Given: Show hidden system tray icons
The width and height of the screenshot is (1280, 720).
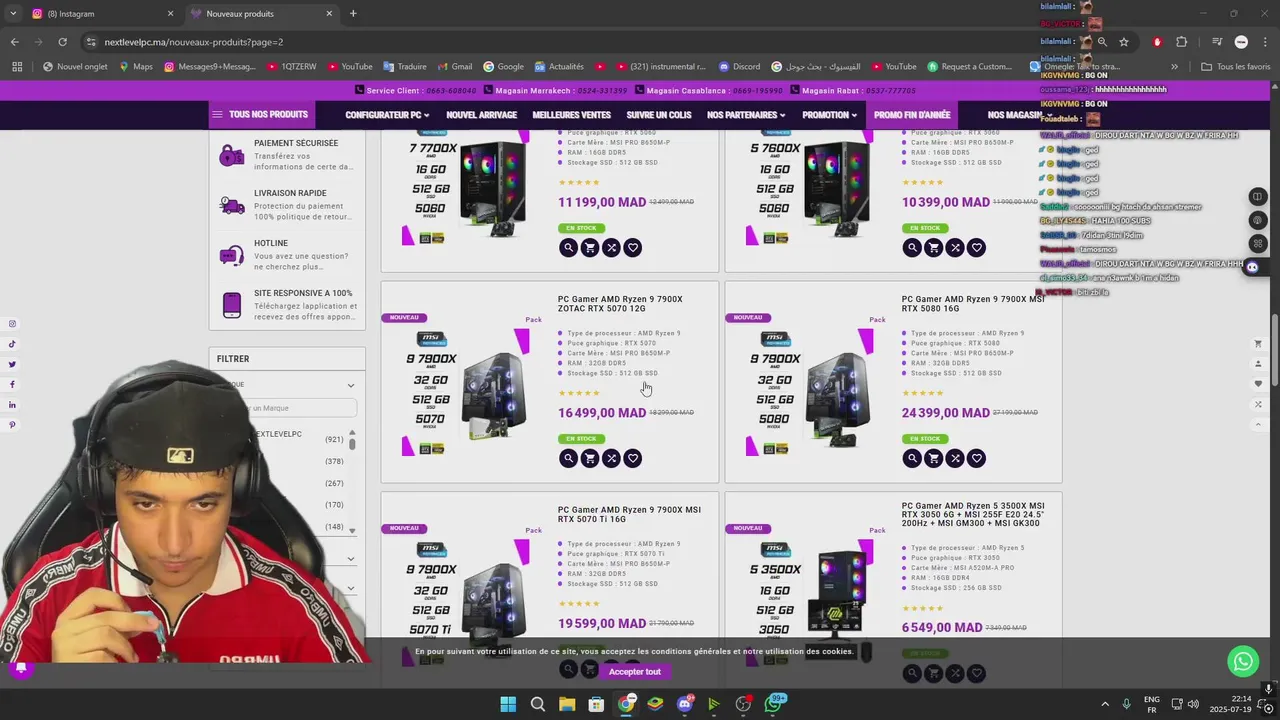Looking at the screenshot, I should point(1105,704).
